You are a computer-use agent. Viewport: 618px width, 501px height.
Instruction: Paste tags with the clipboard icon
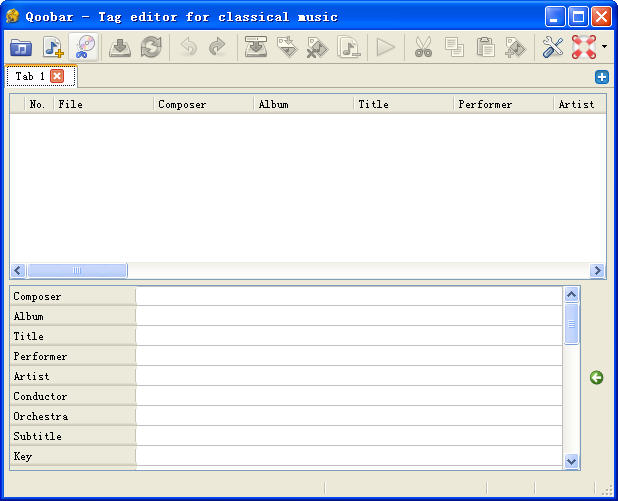[x=485, y=47]
